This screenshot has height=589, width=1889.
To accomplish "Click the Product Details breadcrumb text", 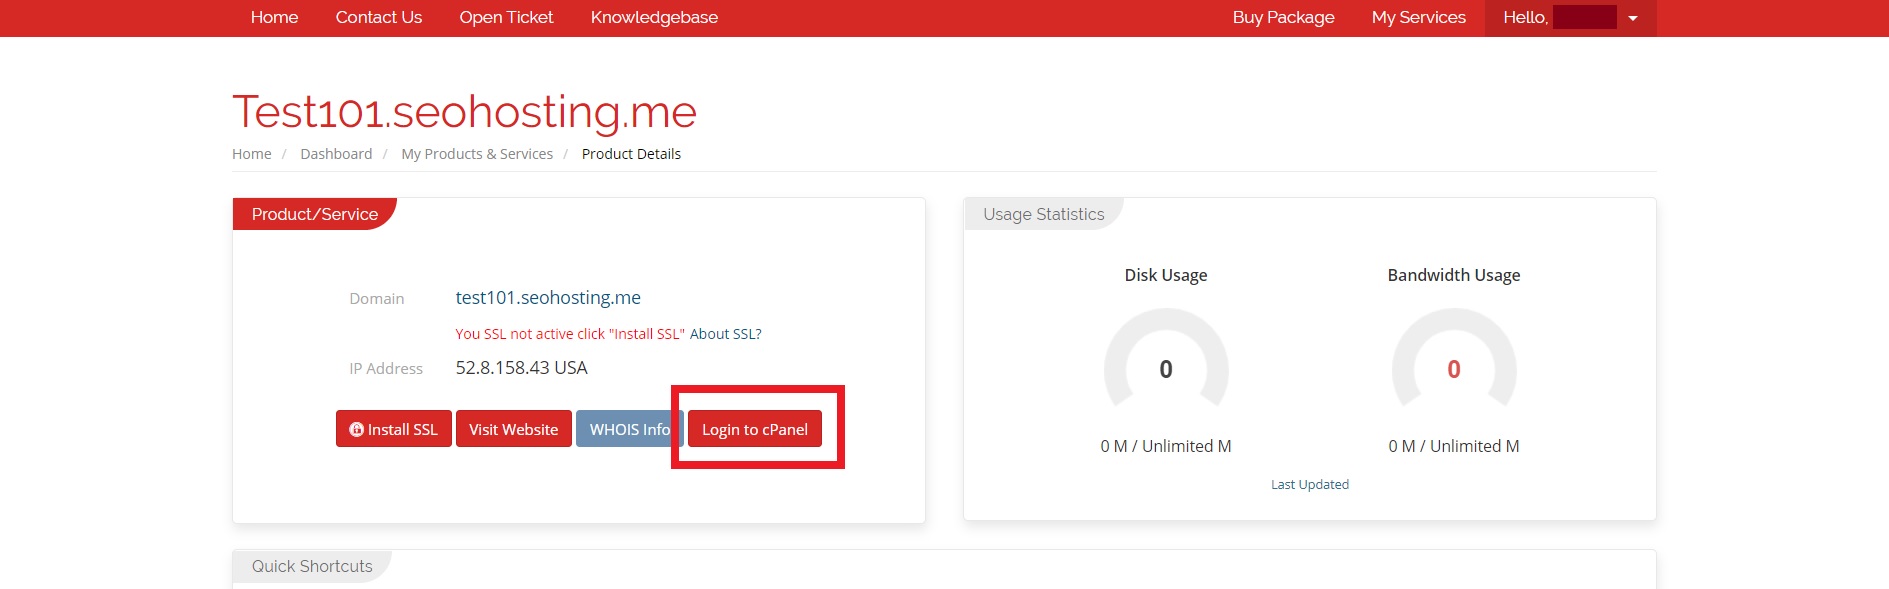I will coord(631,154).
